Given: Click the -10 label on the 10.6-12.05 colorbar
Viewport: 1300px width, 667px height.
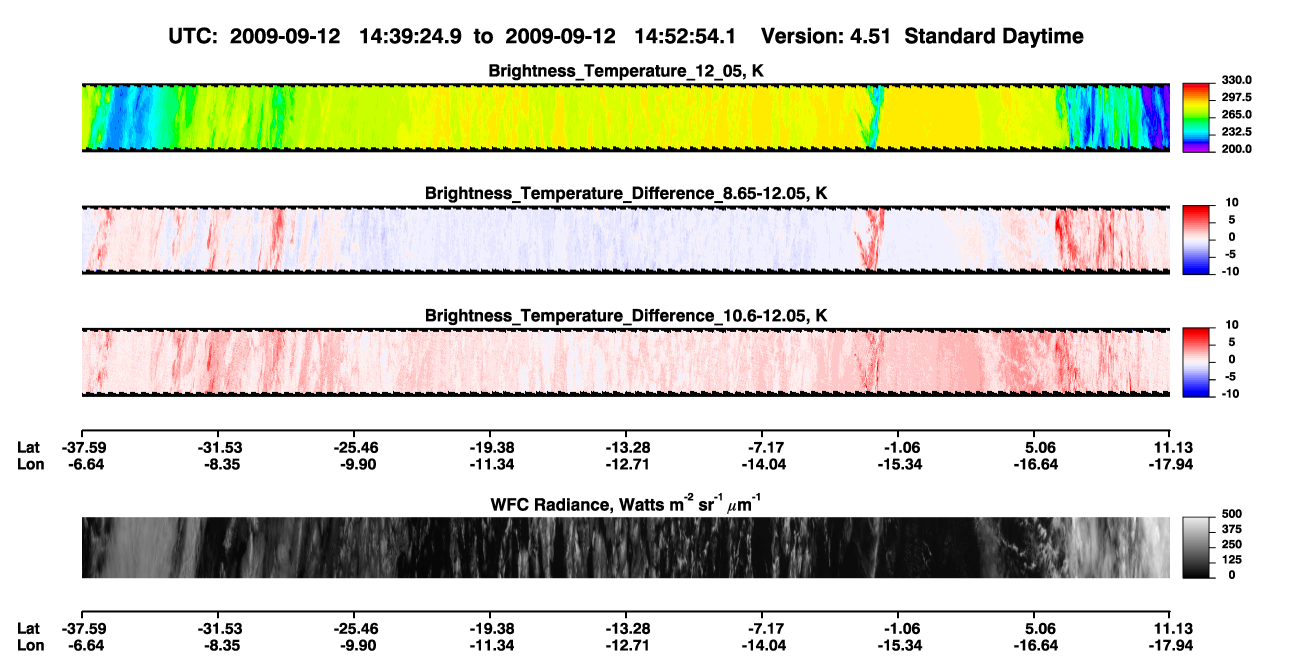Looking at the screenshot, I should coord(1233,393).
